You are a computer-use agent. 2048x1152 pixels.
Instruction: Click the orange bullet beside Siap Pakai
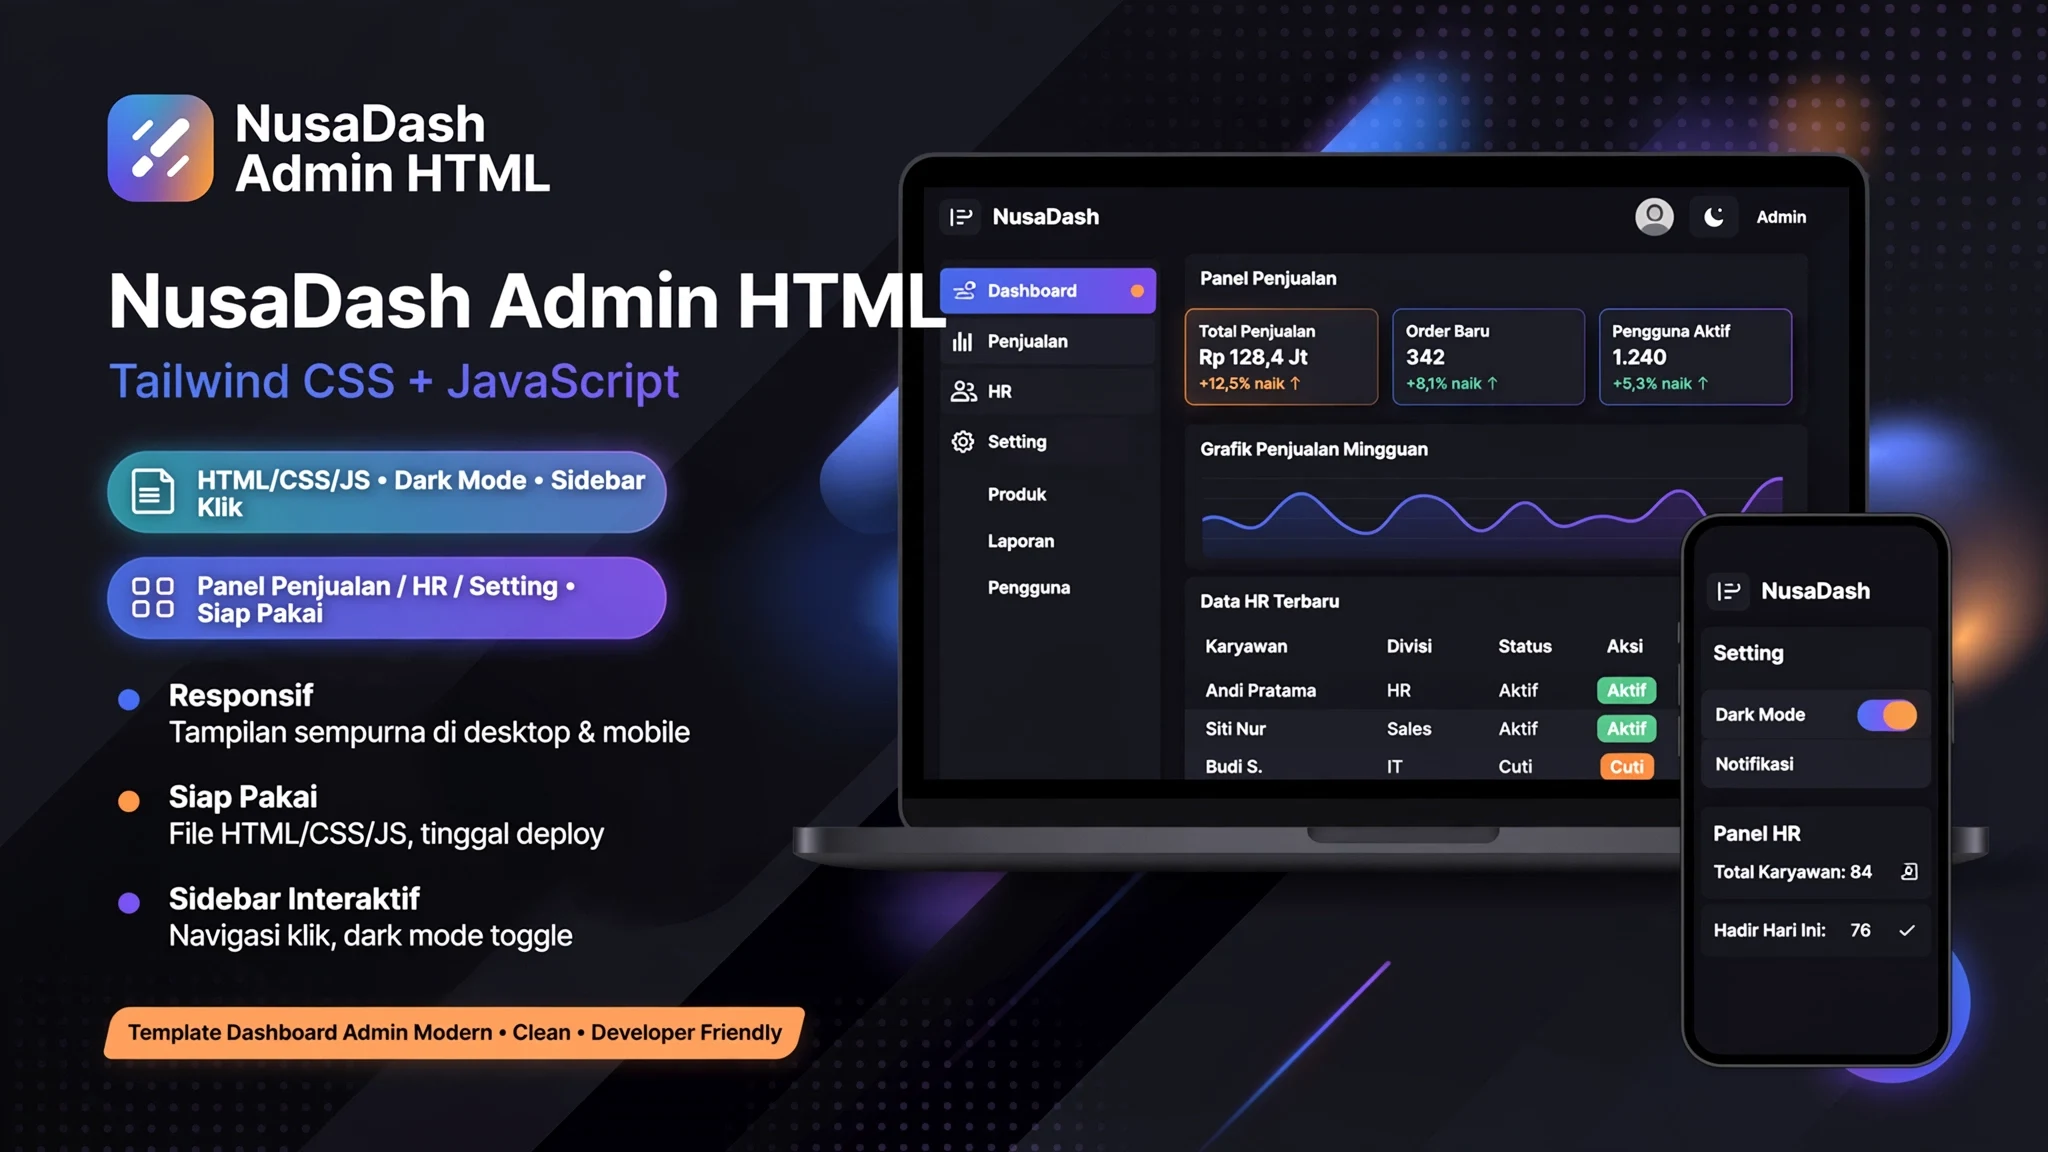point(129,801)
